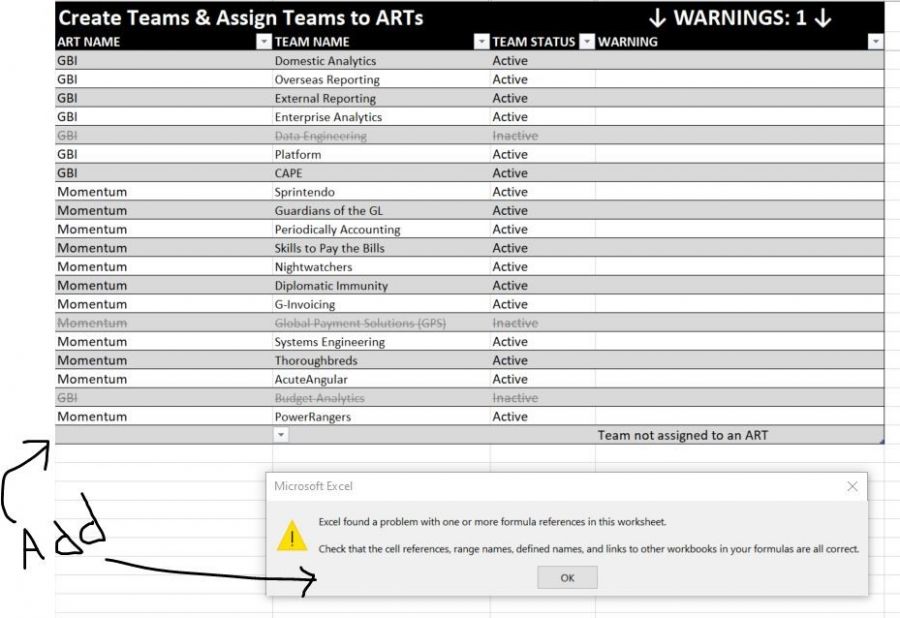This screenshot has width=900, height=618.
Task: Select the TEAM NAME column header
Action: 312,42
